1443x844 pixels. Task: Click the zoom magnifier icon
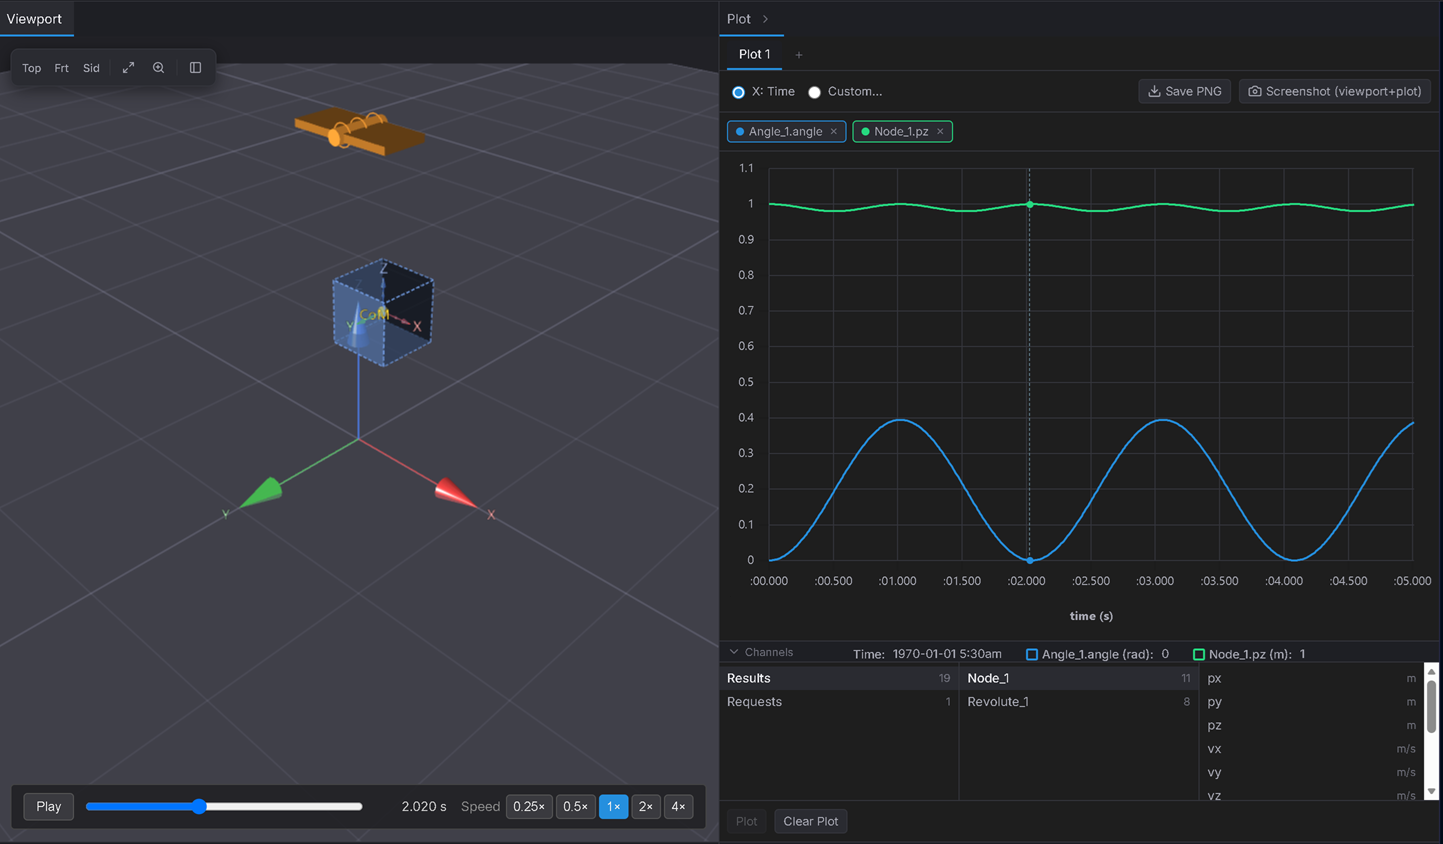coord(158,68)
